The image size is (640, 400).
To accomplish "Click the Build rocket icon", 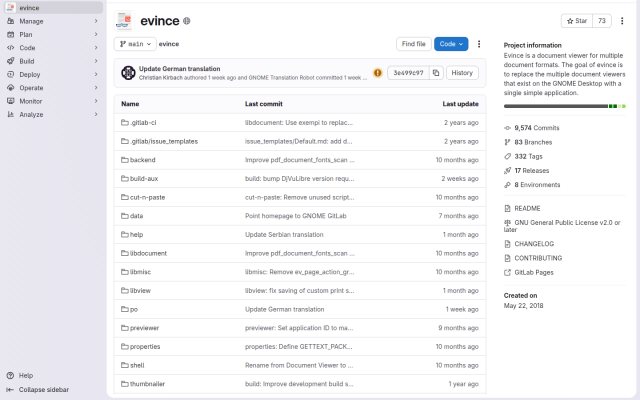I will click(11, 61).
